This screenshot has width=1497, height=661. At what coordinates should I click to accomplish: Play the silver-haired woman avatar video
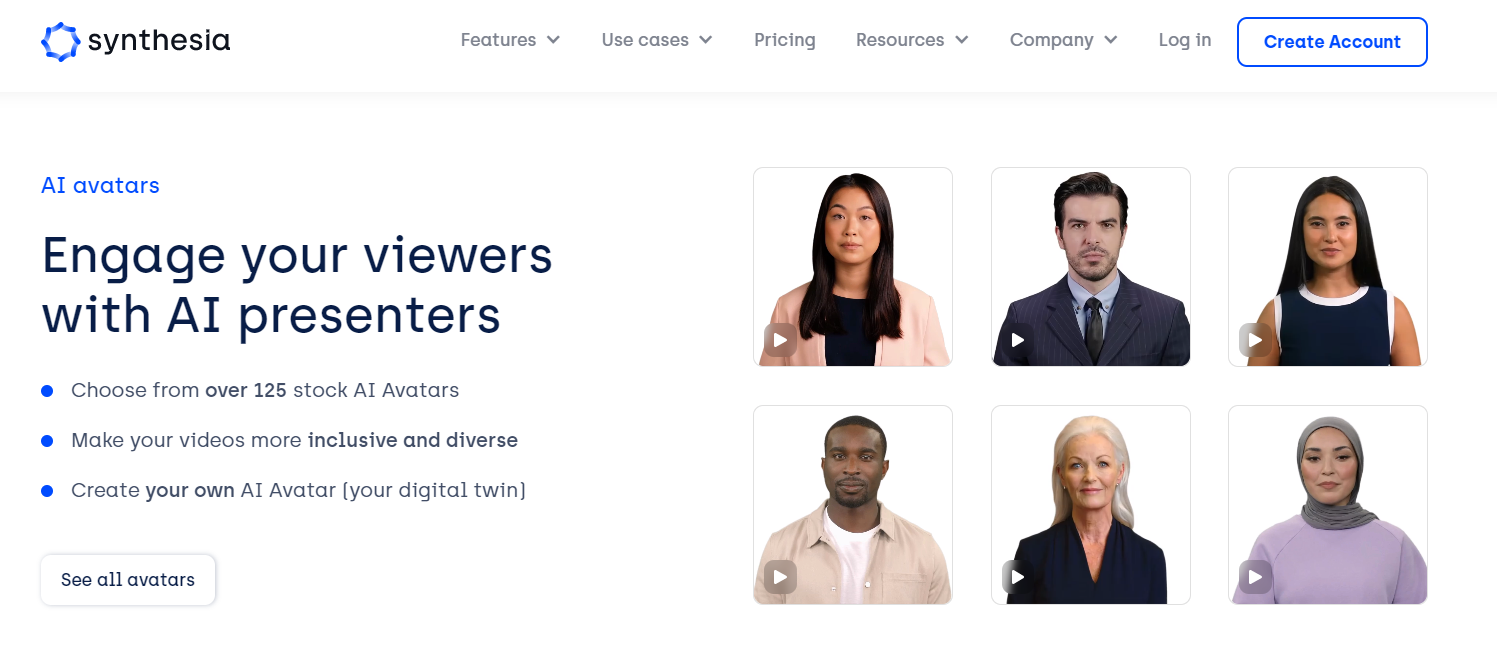(1018, 577)
